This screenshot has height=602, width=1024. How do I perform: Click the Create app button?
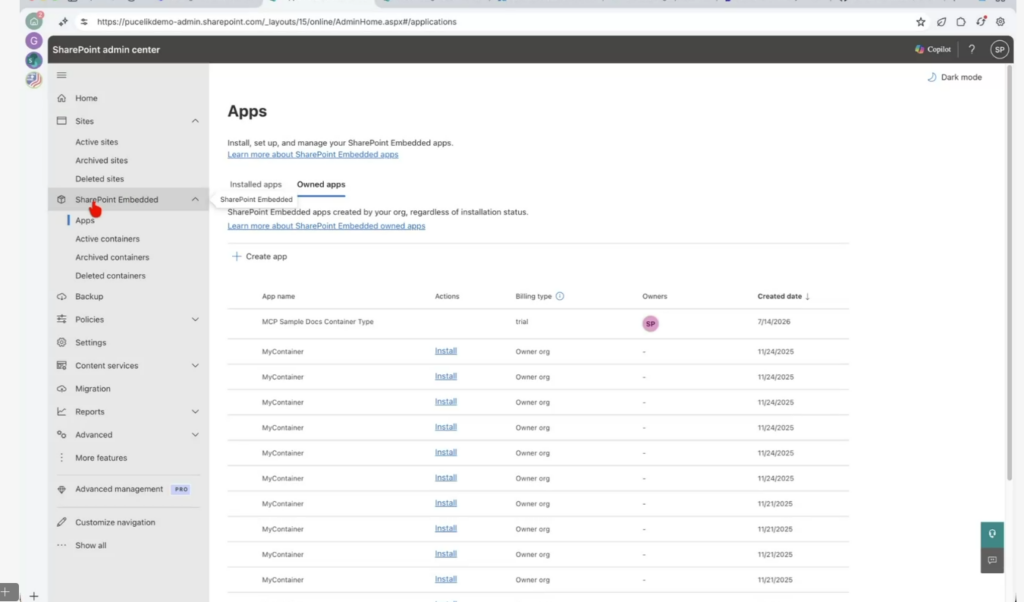tap(259, 256)
